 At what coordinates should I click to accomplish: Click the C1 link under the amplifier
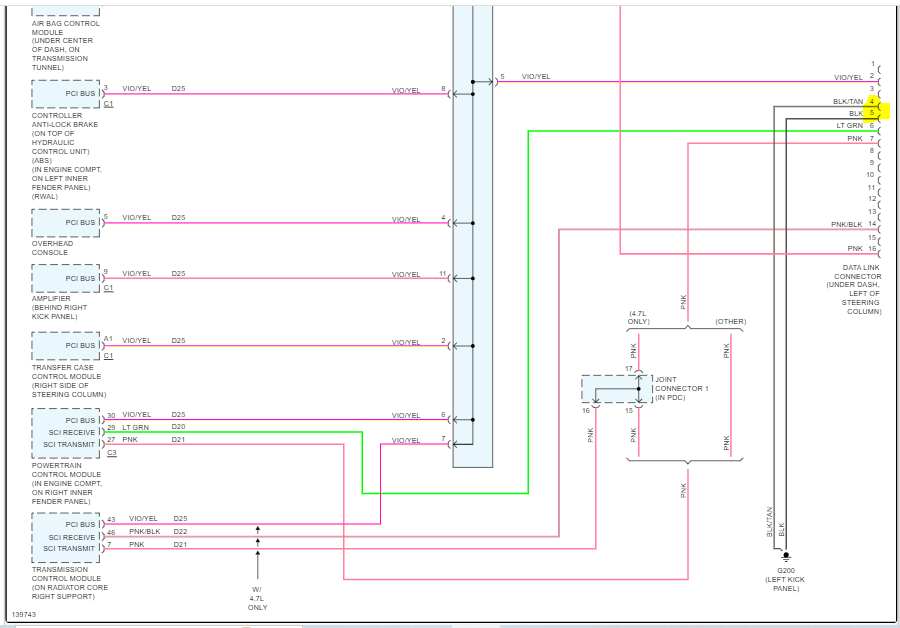click(x=108, y=288)
